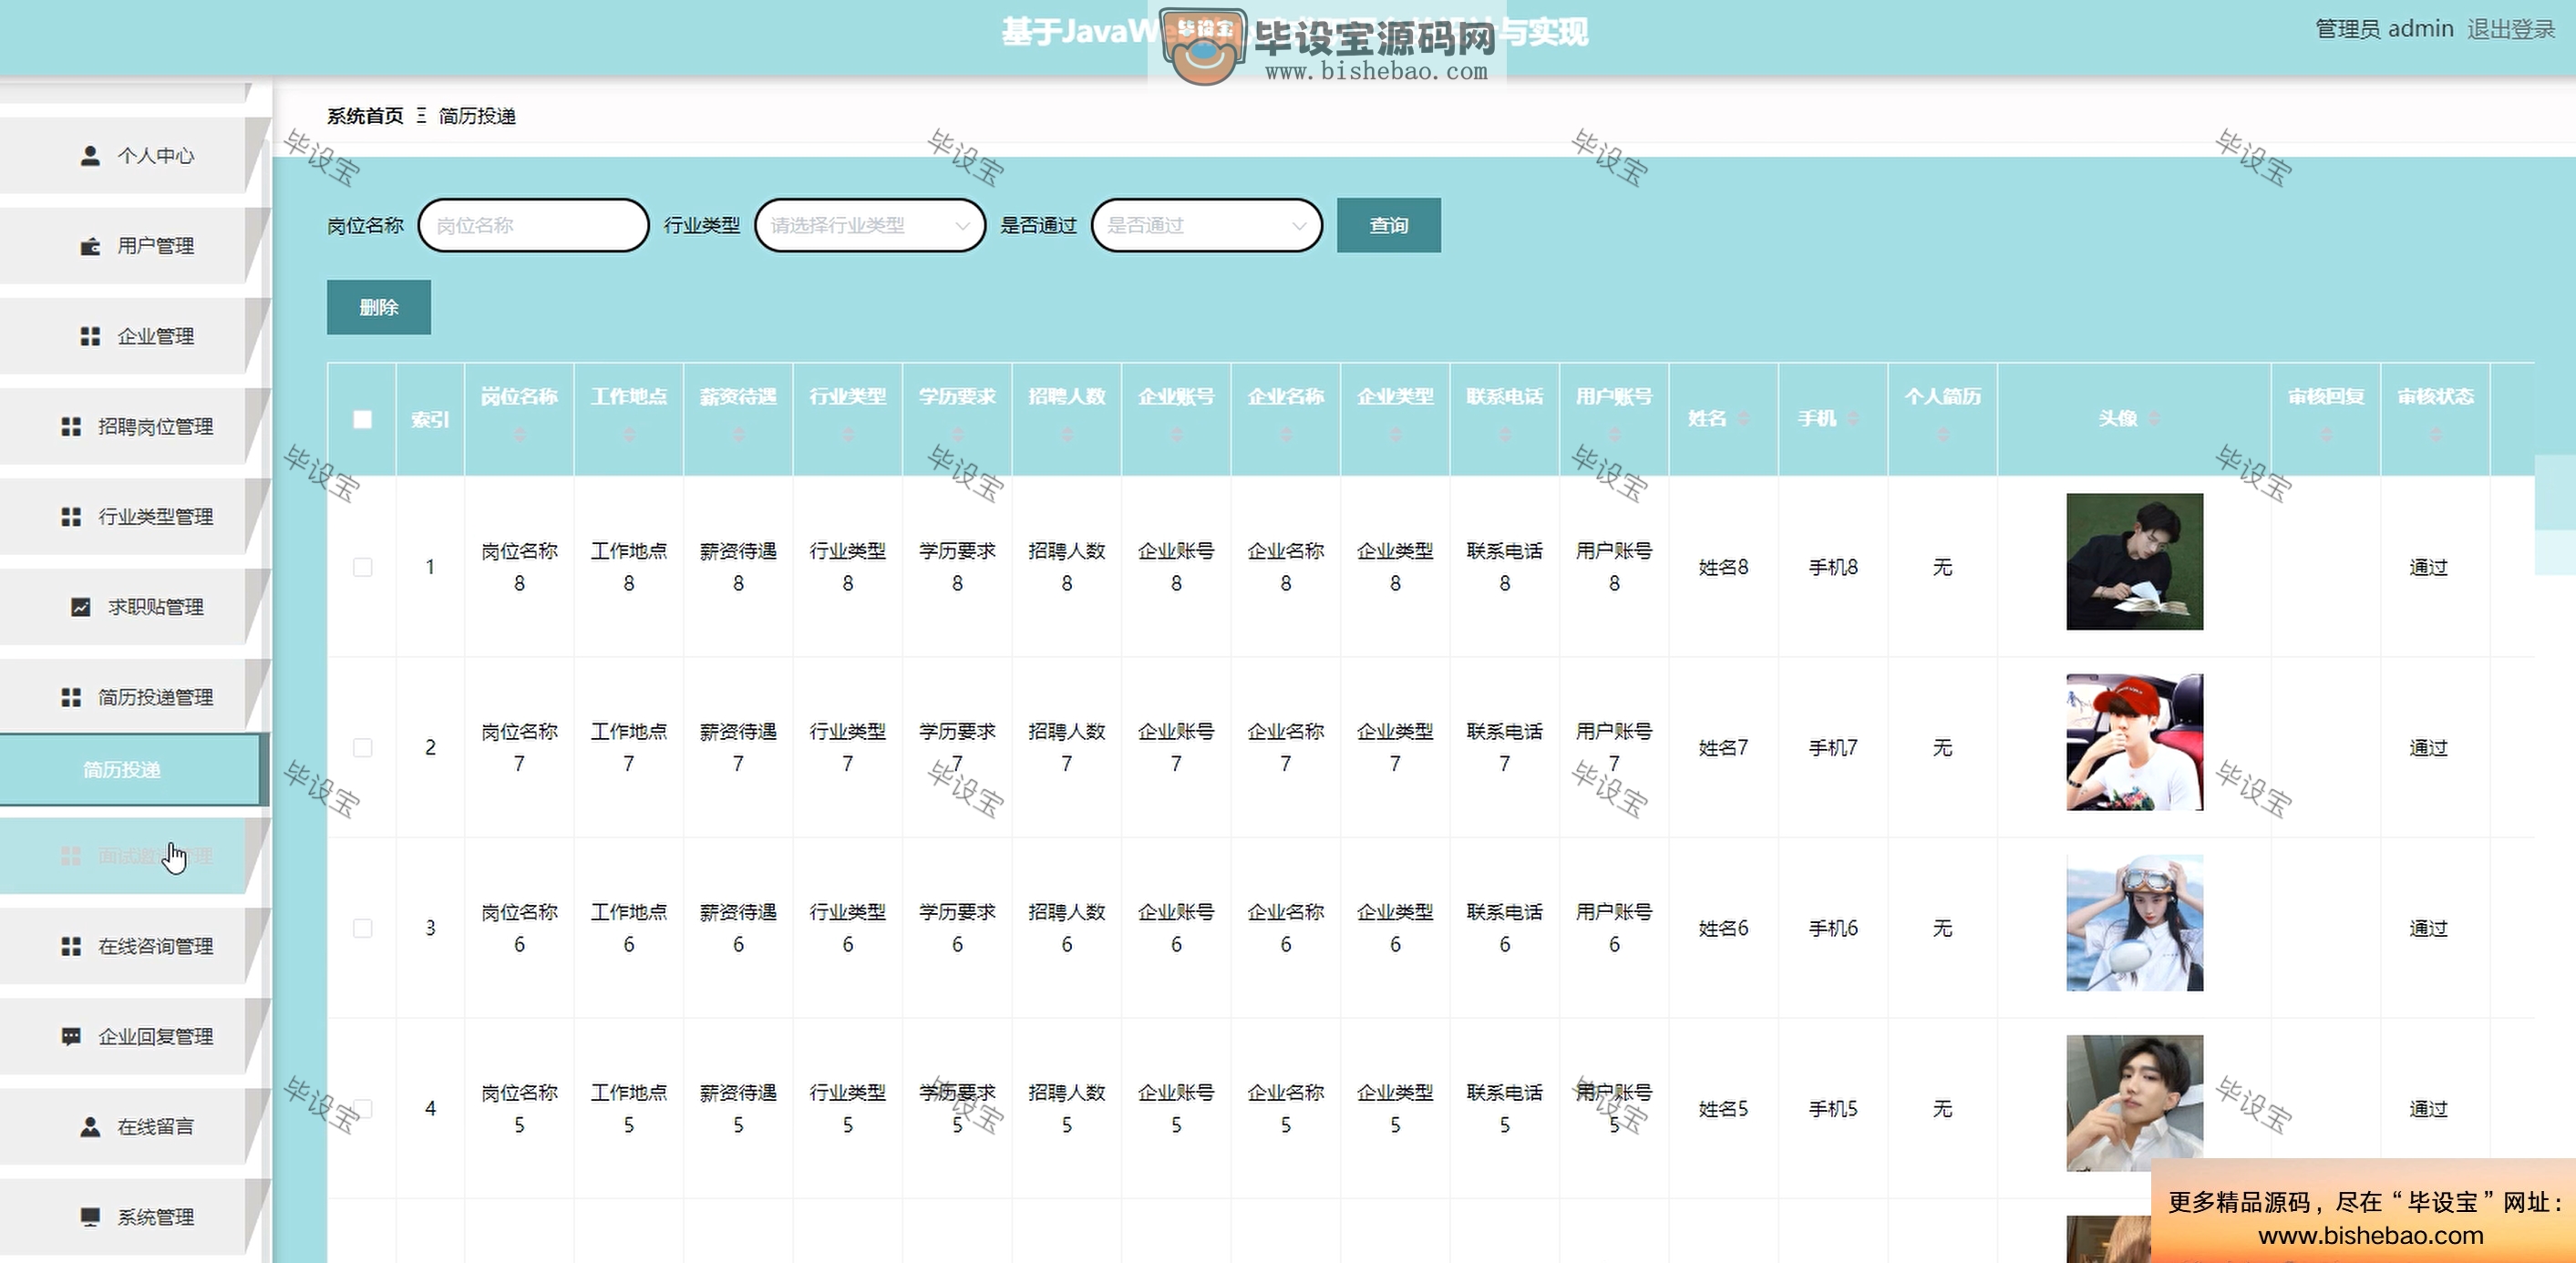Open avatar thumbnail for 姓名6
Screen dimensions: 2576x1263
(2134, 923)
